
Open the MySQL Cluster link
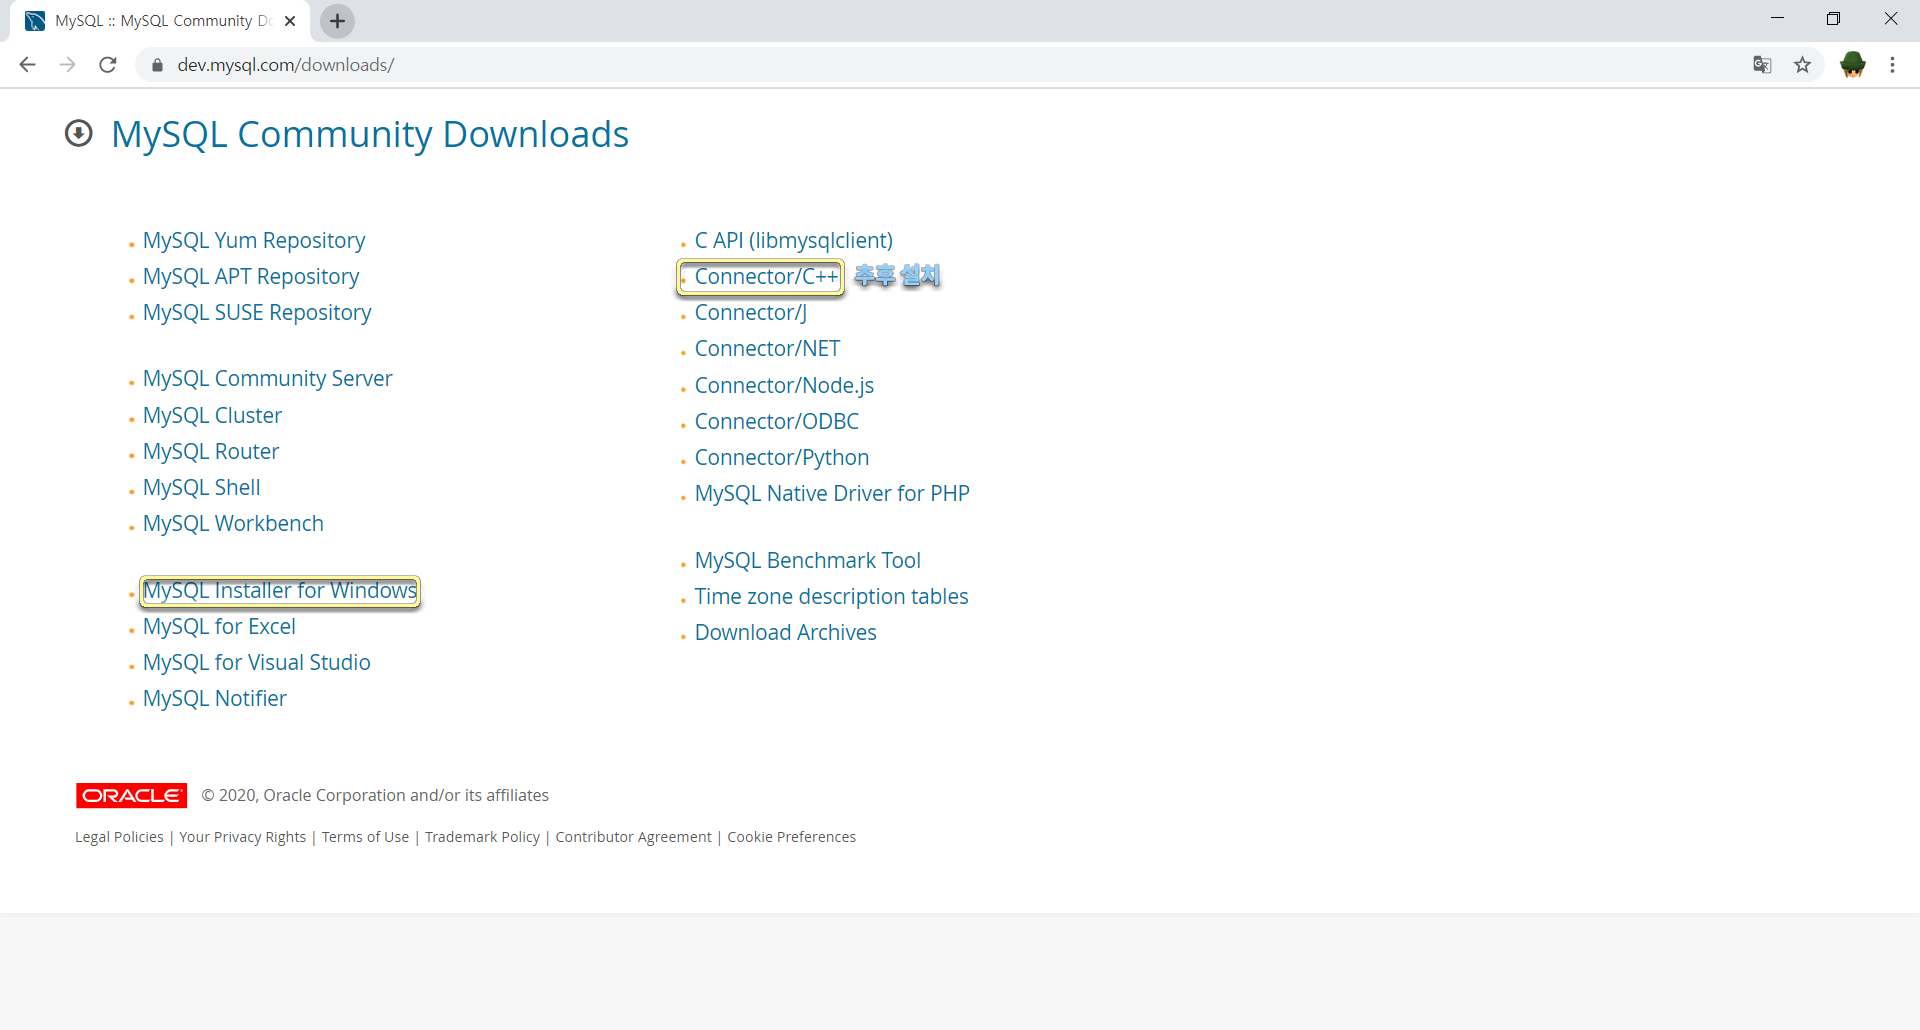pos(212,416)
